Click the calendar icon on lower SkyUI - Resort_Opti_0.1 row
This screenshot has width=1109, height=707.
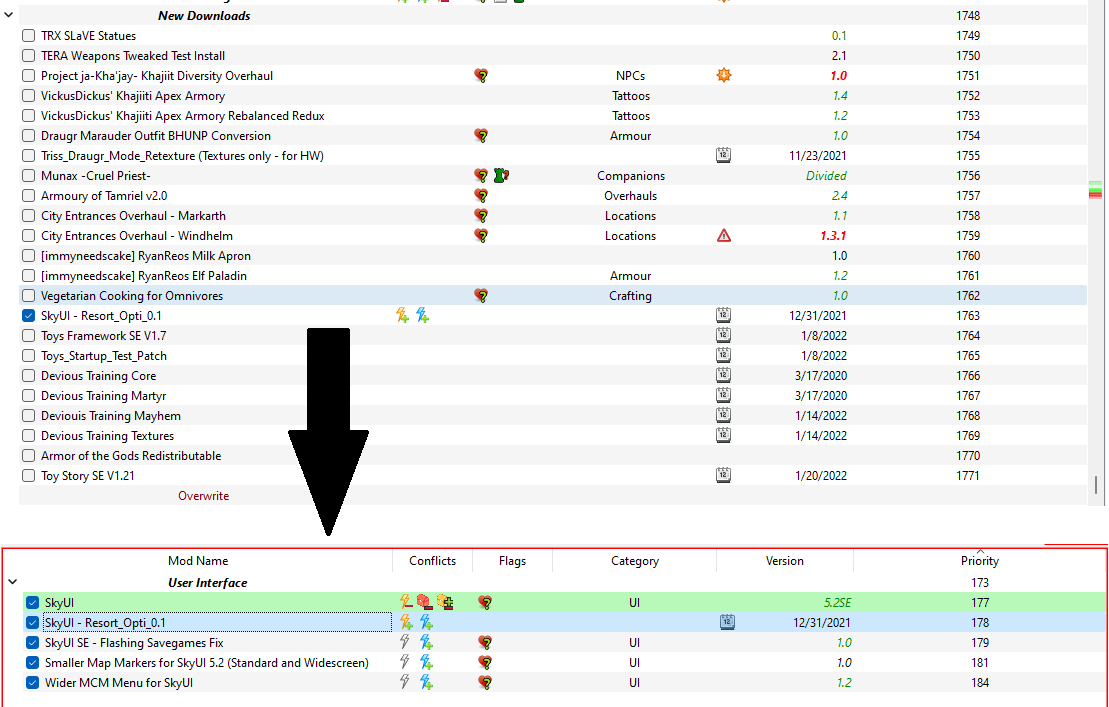(727, 622)
